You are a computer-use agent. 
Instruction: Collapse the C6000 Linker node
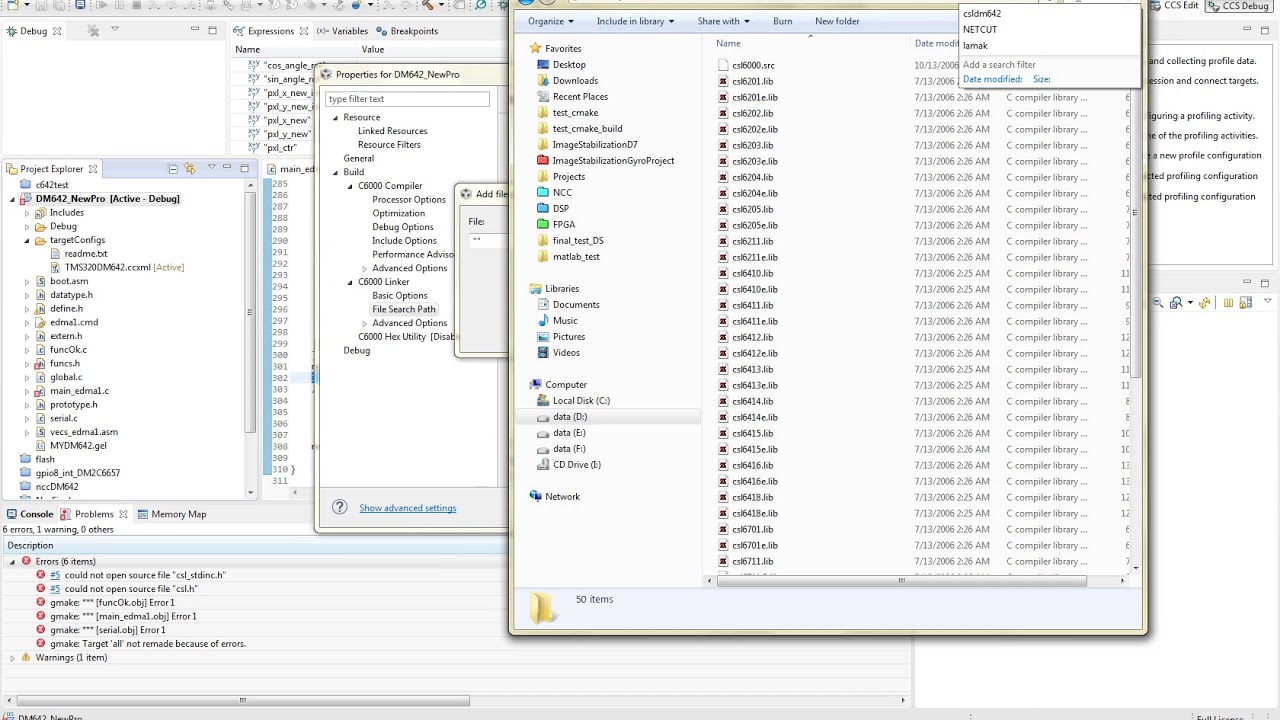click(x=350, y=282)
